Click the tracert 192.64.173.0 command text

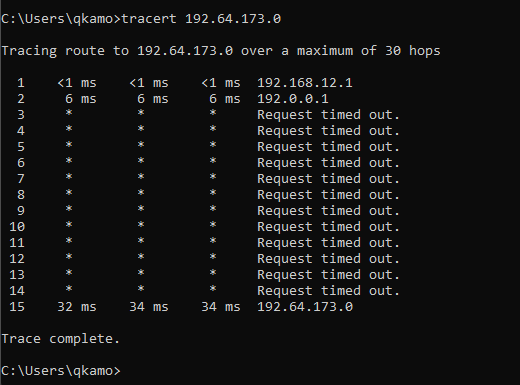coord(201,18)
